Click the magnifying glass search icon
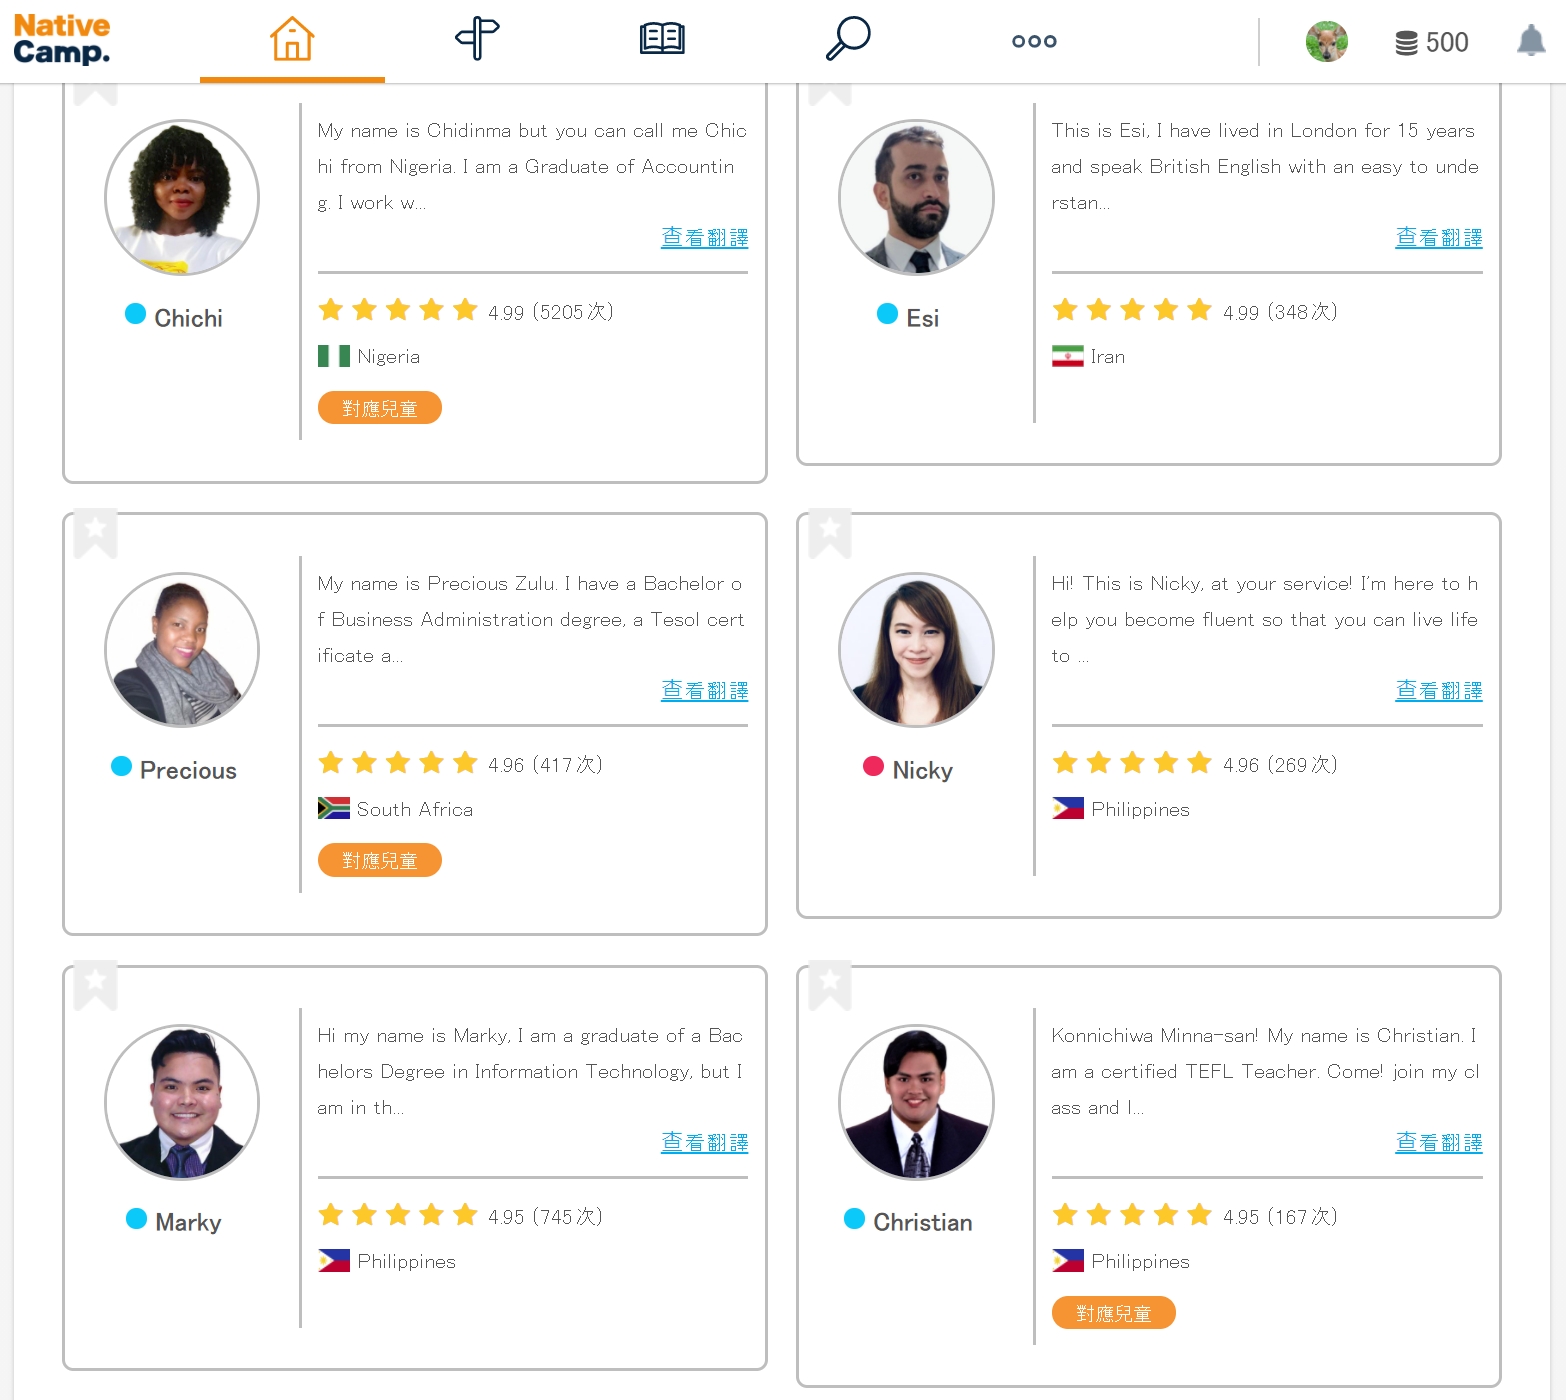This screenshot has height=1400, width=1566. pos(848,40)
